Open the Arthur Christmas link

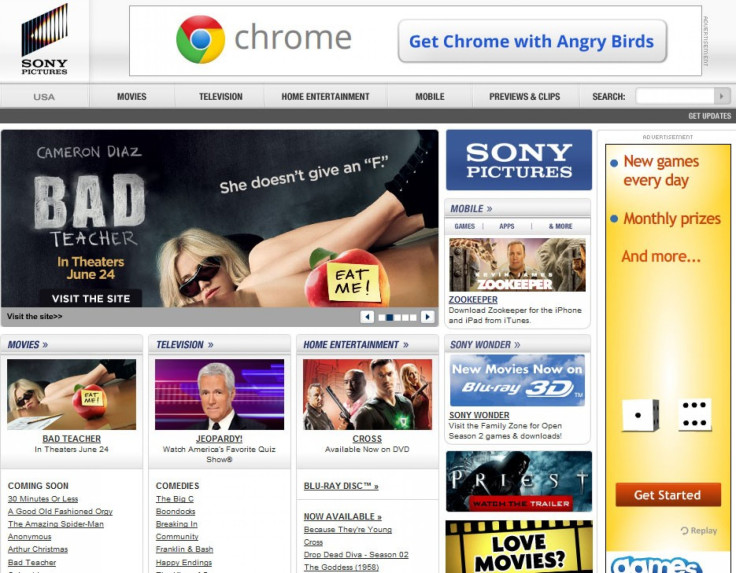click(38, 550)
